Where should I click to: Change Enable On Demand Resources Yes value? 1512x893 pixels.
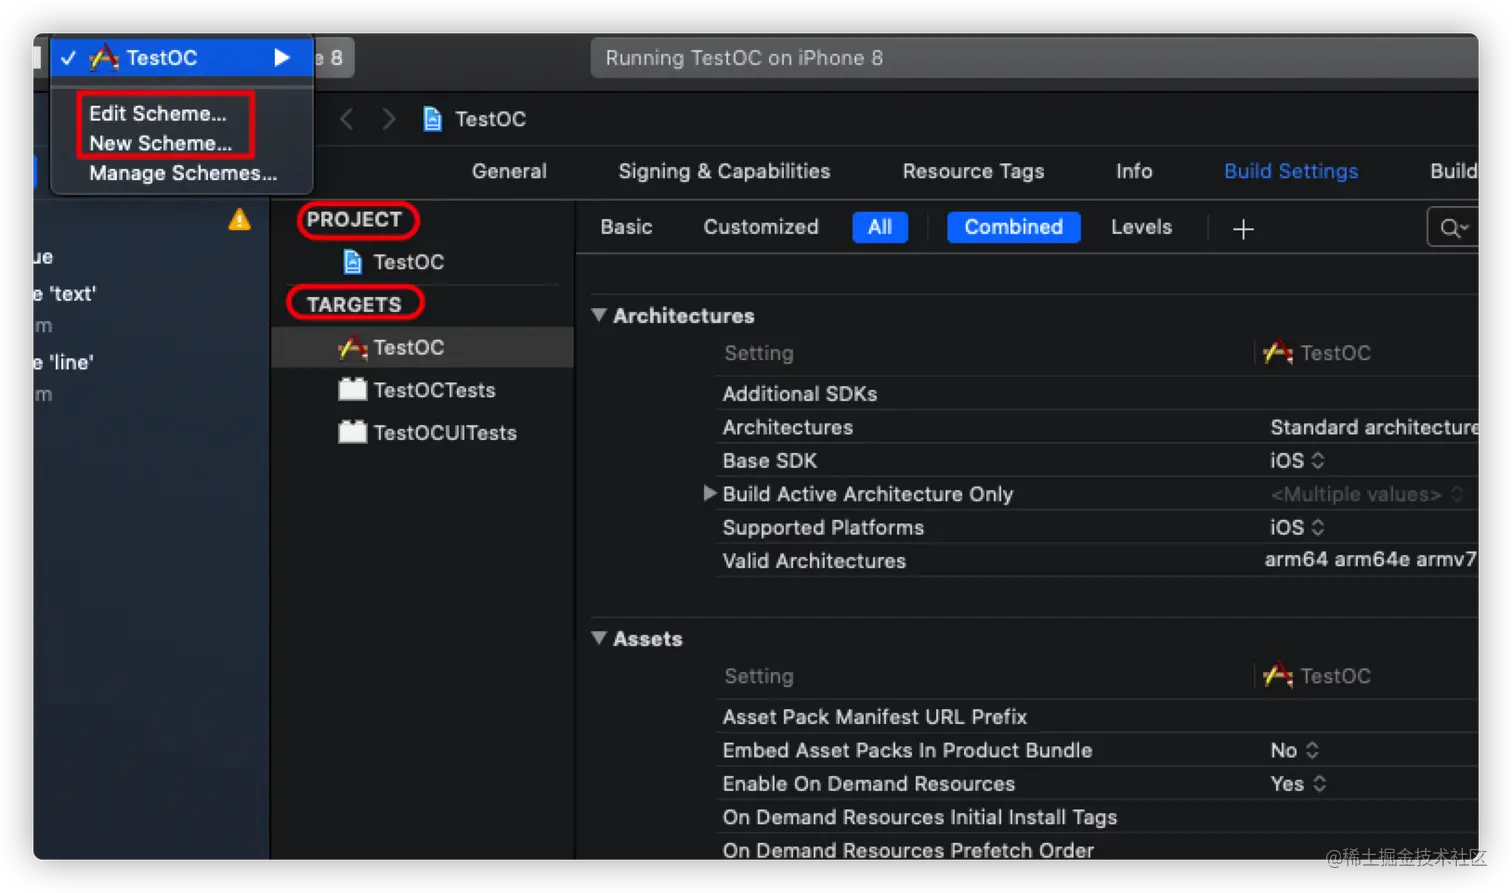(1298, 784)
